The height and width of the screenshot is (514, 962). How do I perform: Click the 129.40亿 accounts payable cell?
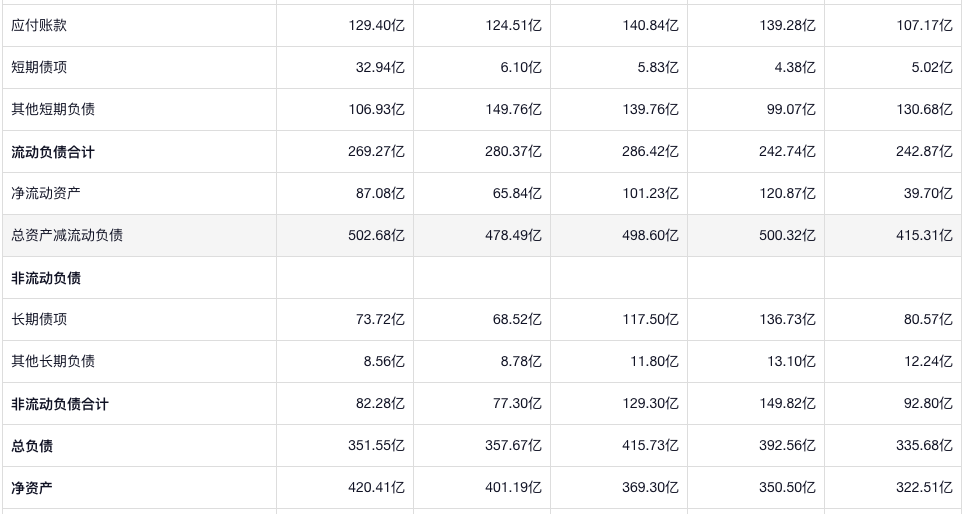tap(376, 25)
